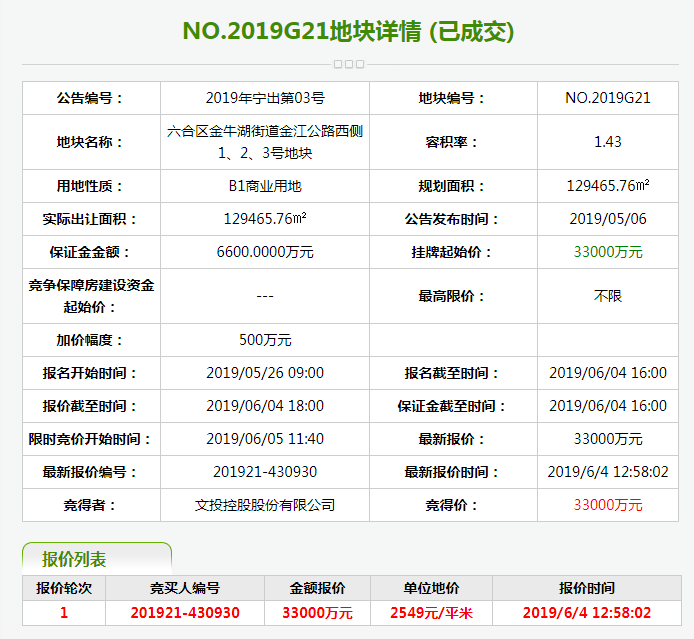Image resolution: width=694 pixels, height=639 pixels.
Task: Click the 报价时间 column header
Action: (587, 588)
